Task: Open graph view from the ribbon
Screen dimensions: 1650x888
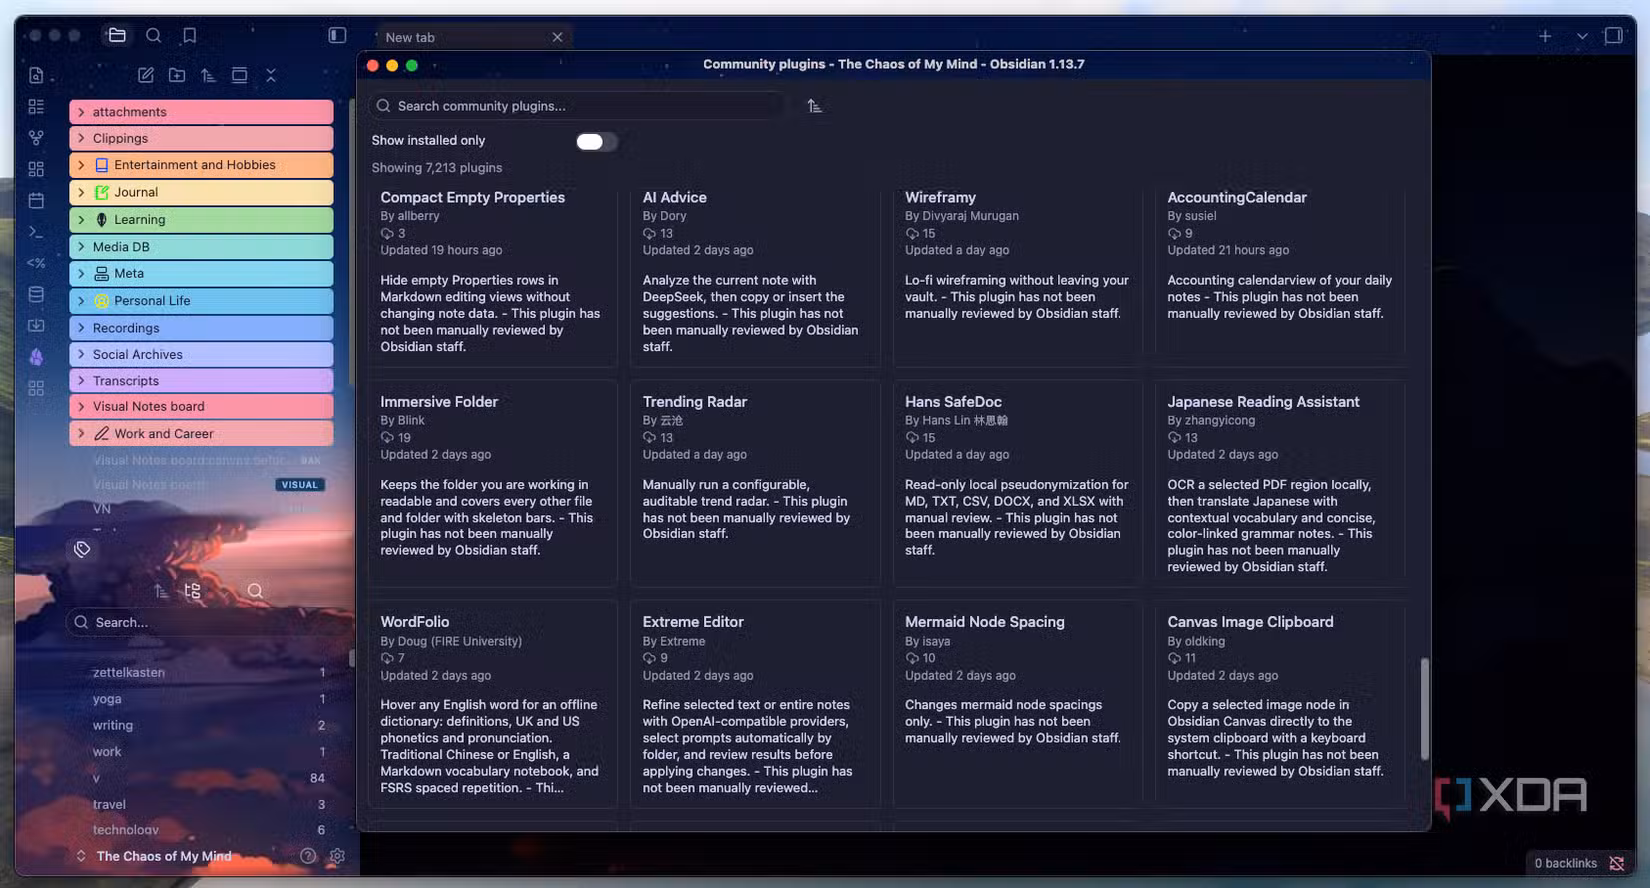Action: pos(36,138)
